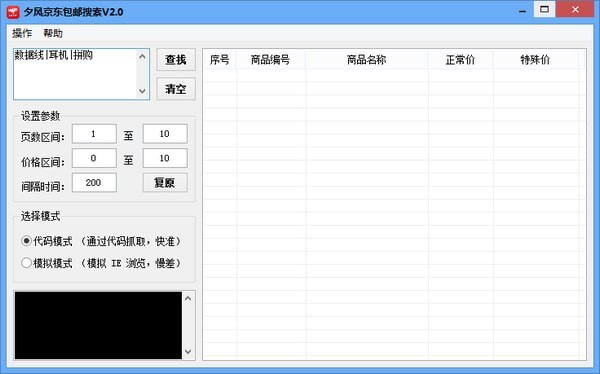Click the 价格区间 label text
600x374 pixels.
[42, 162]
